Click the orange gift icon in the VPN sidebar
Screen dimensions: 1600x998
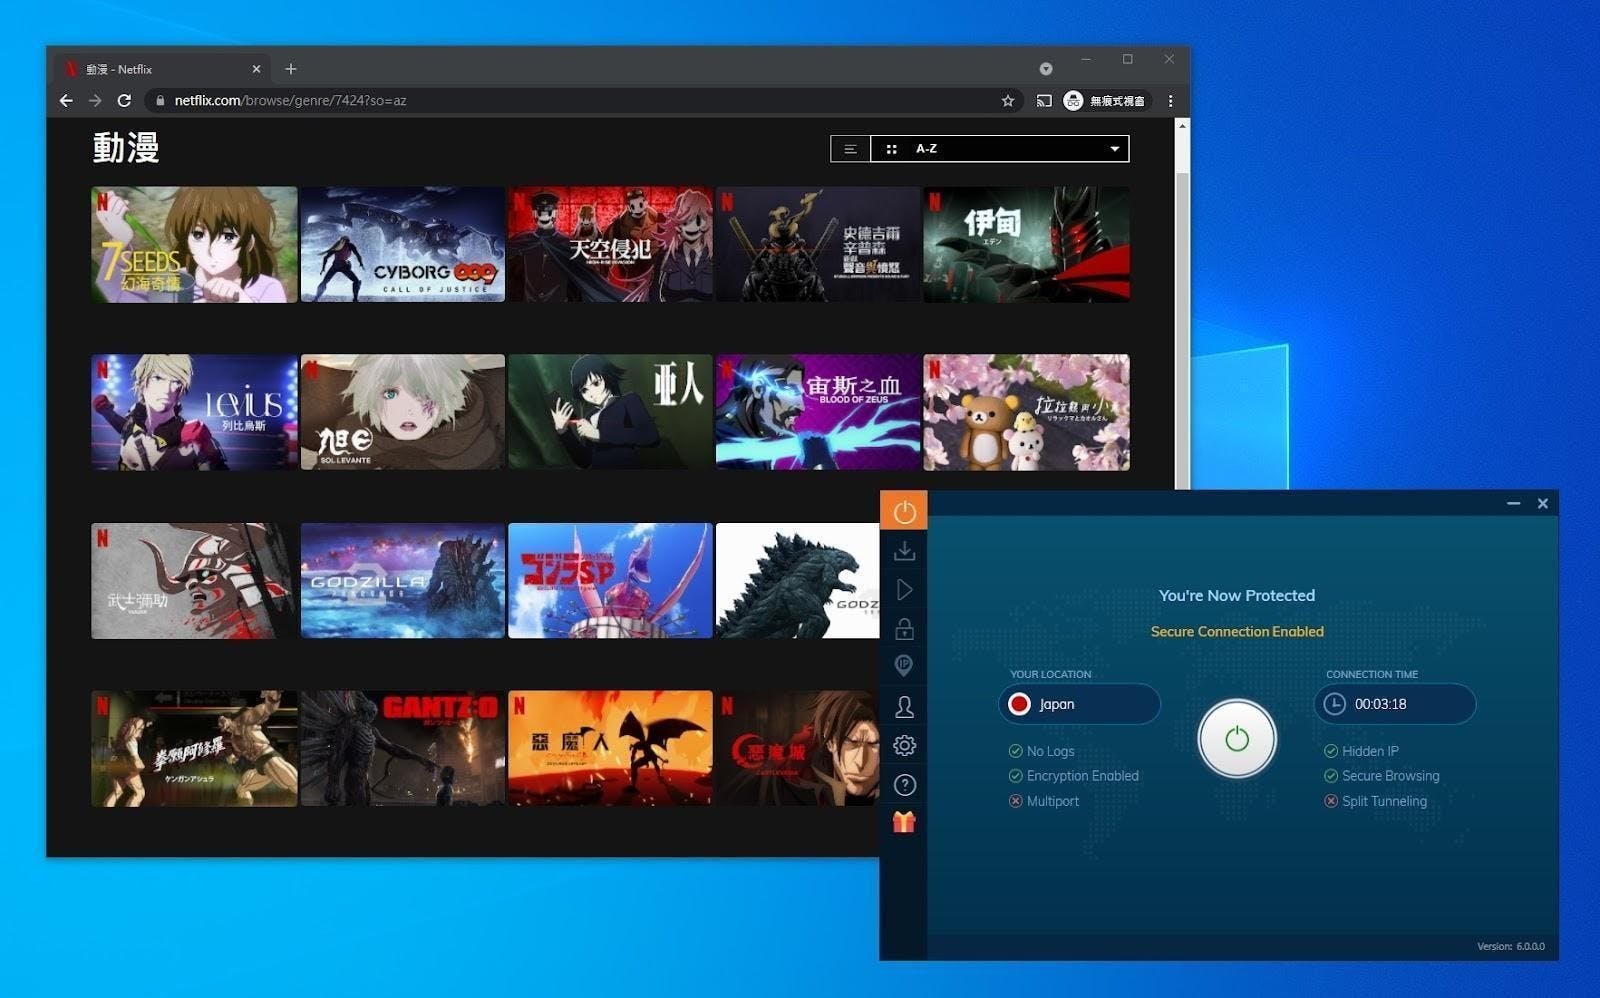click(904, 822)
